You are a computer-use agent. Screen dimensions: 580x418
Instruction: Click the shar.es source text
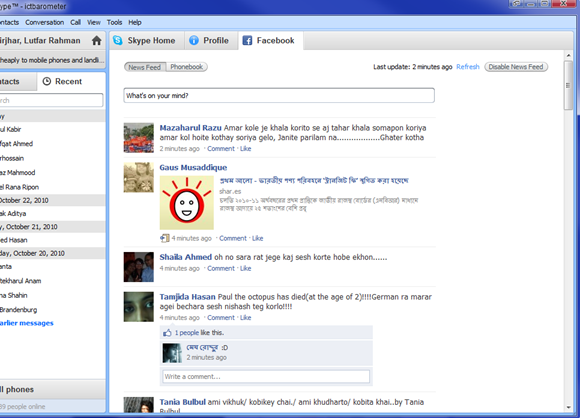230,191
